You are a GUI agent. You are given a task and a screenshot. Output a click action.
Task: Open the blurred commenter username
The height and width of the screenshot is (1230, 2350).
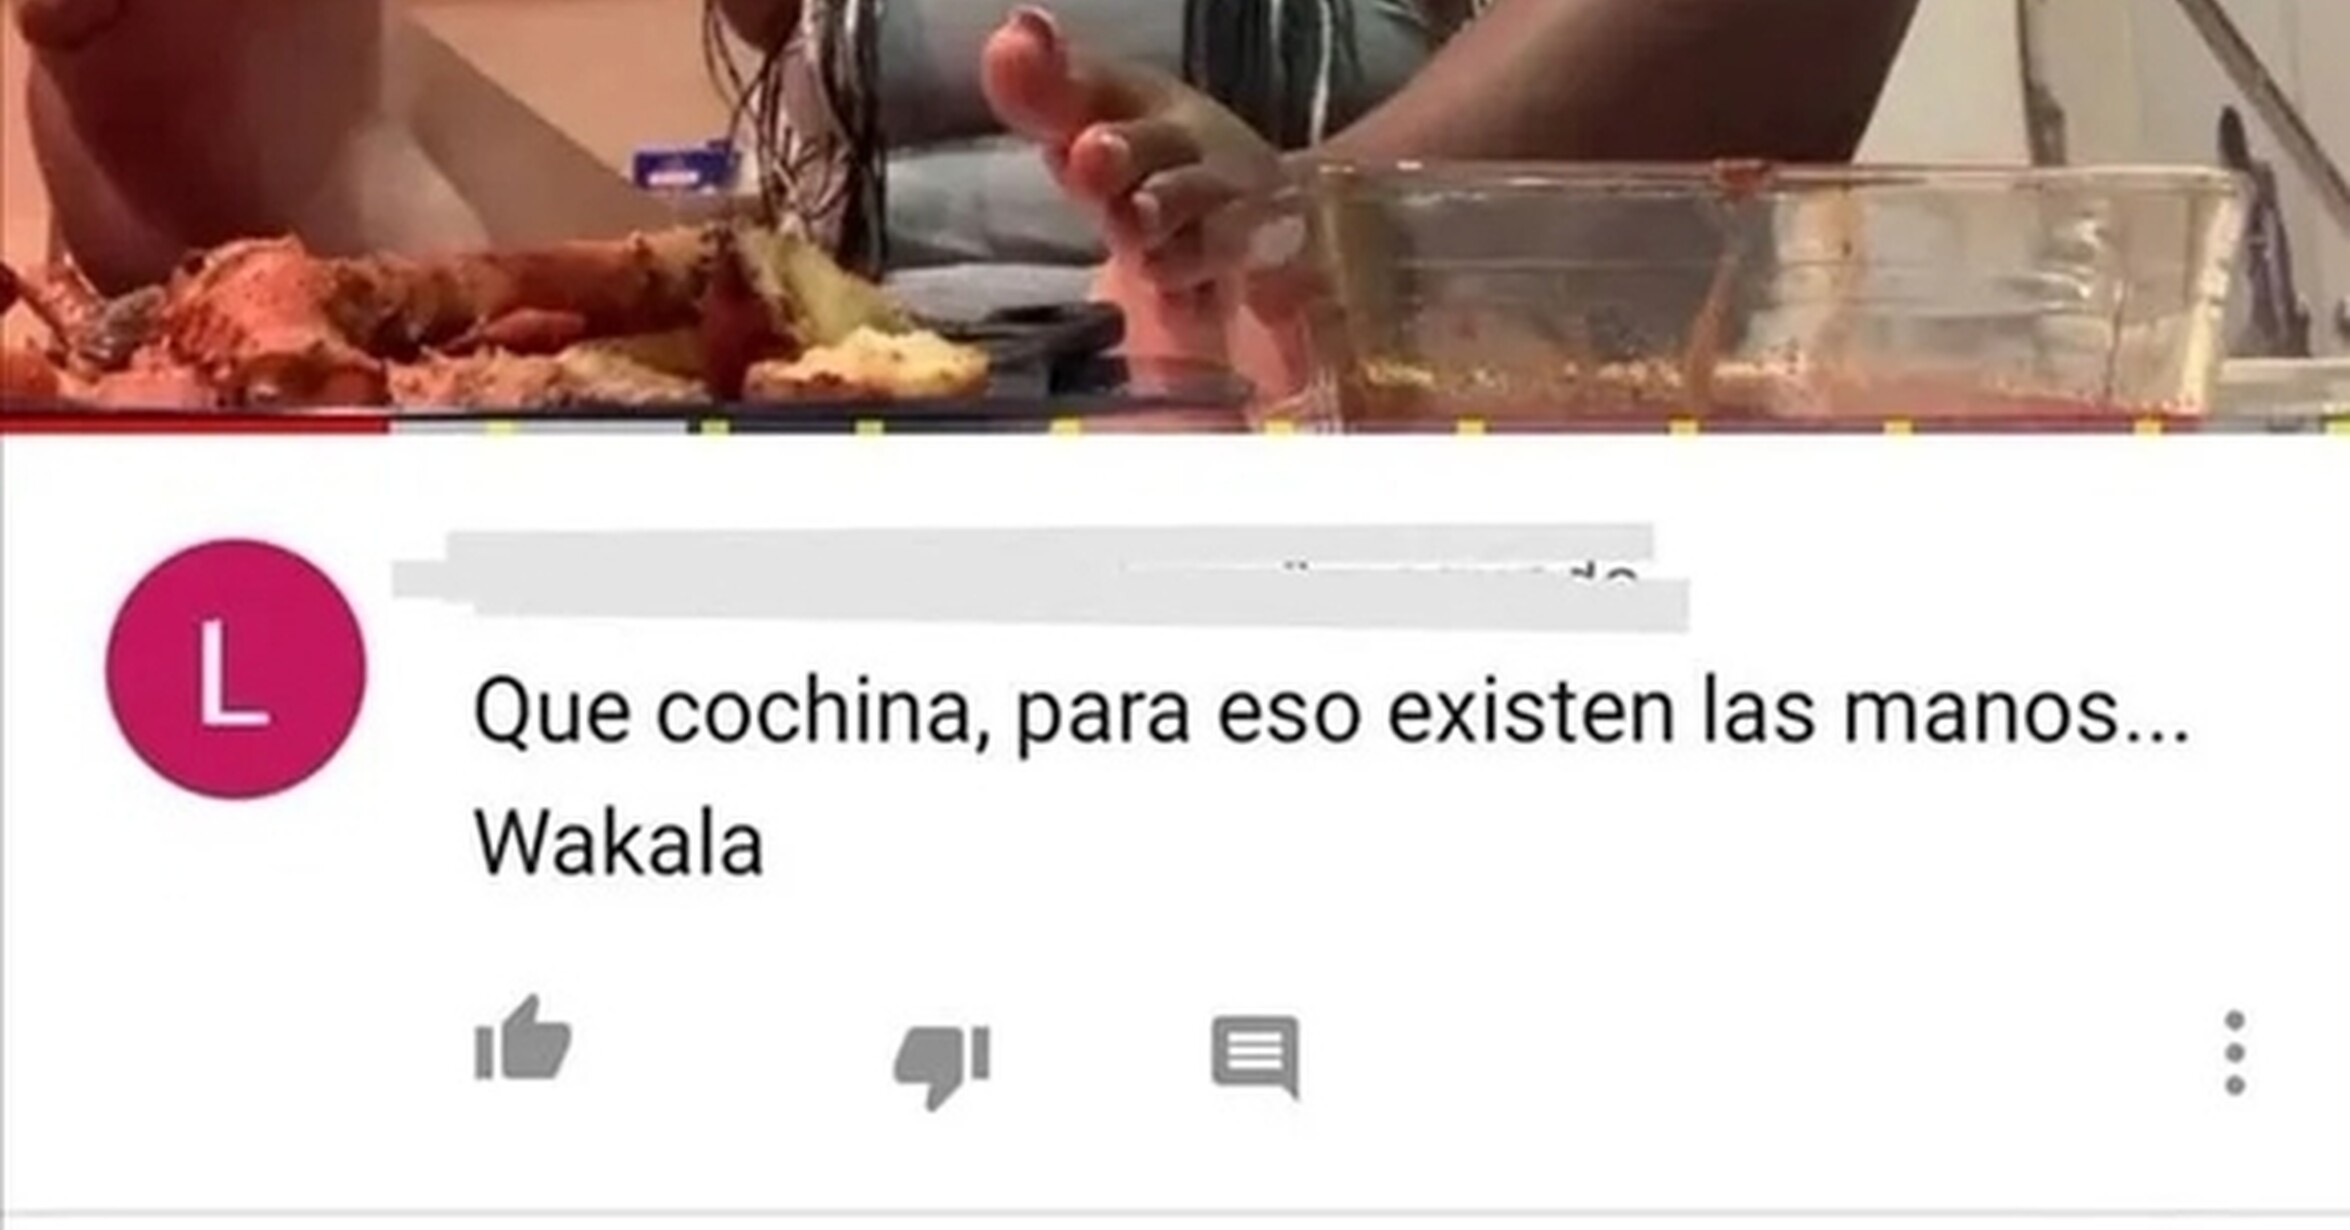click(x=1040, y=577)
